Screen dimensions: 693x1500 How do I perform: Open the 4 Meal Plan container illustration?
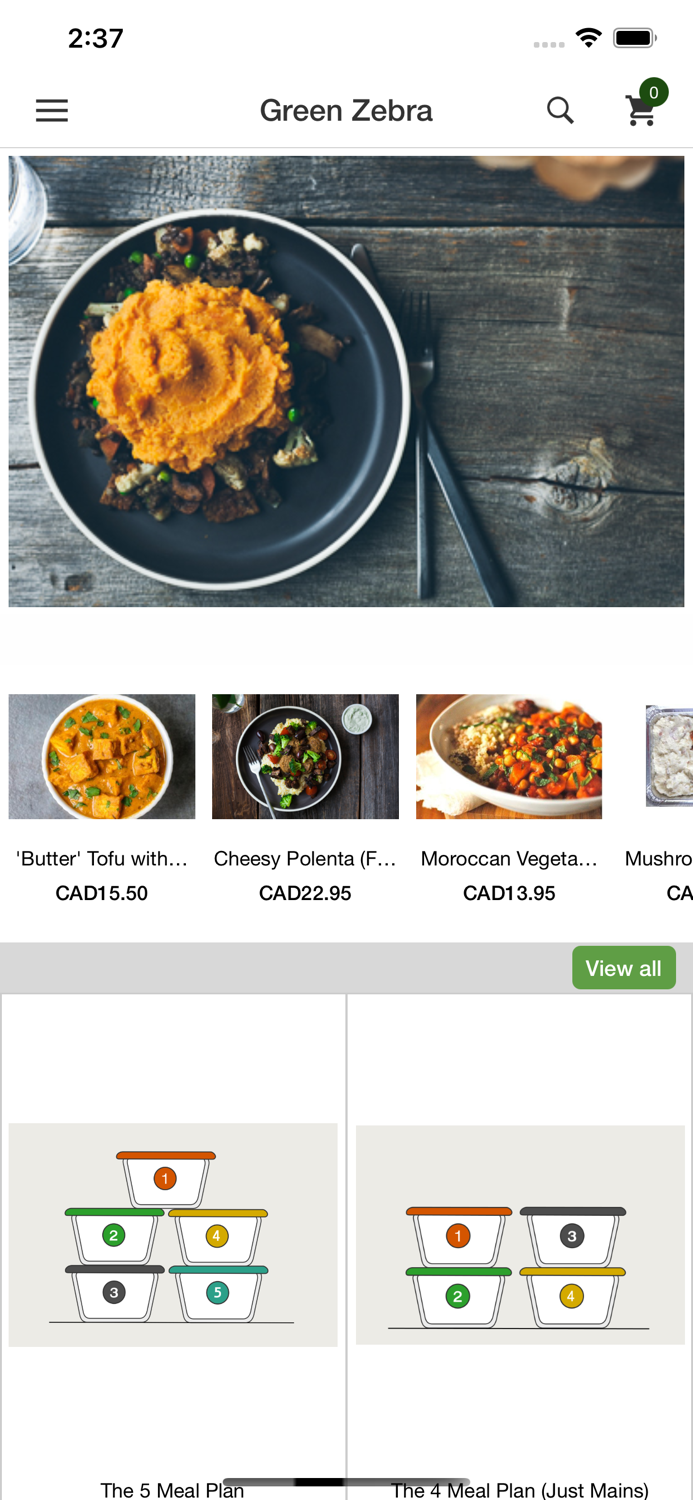[x=520, y=1235]
